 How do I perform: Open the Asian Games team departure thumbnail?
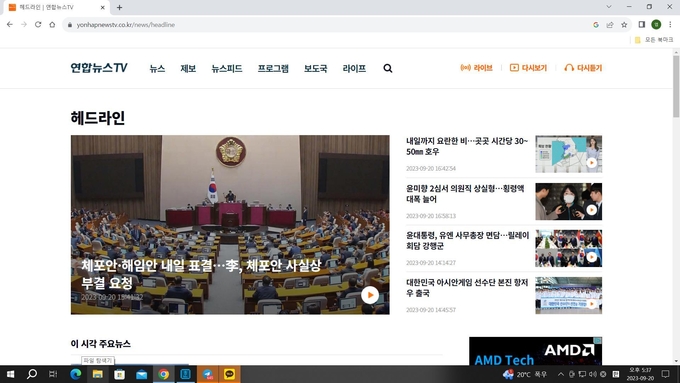point(569,295)
